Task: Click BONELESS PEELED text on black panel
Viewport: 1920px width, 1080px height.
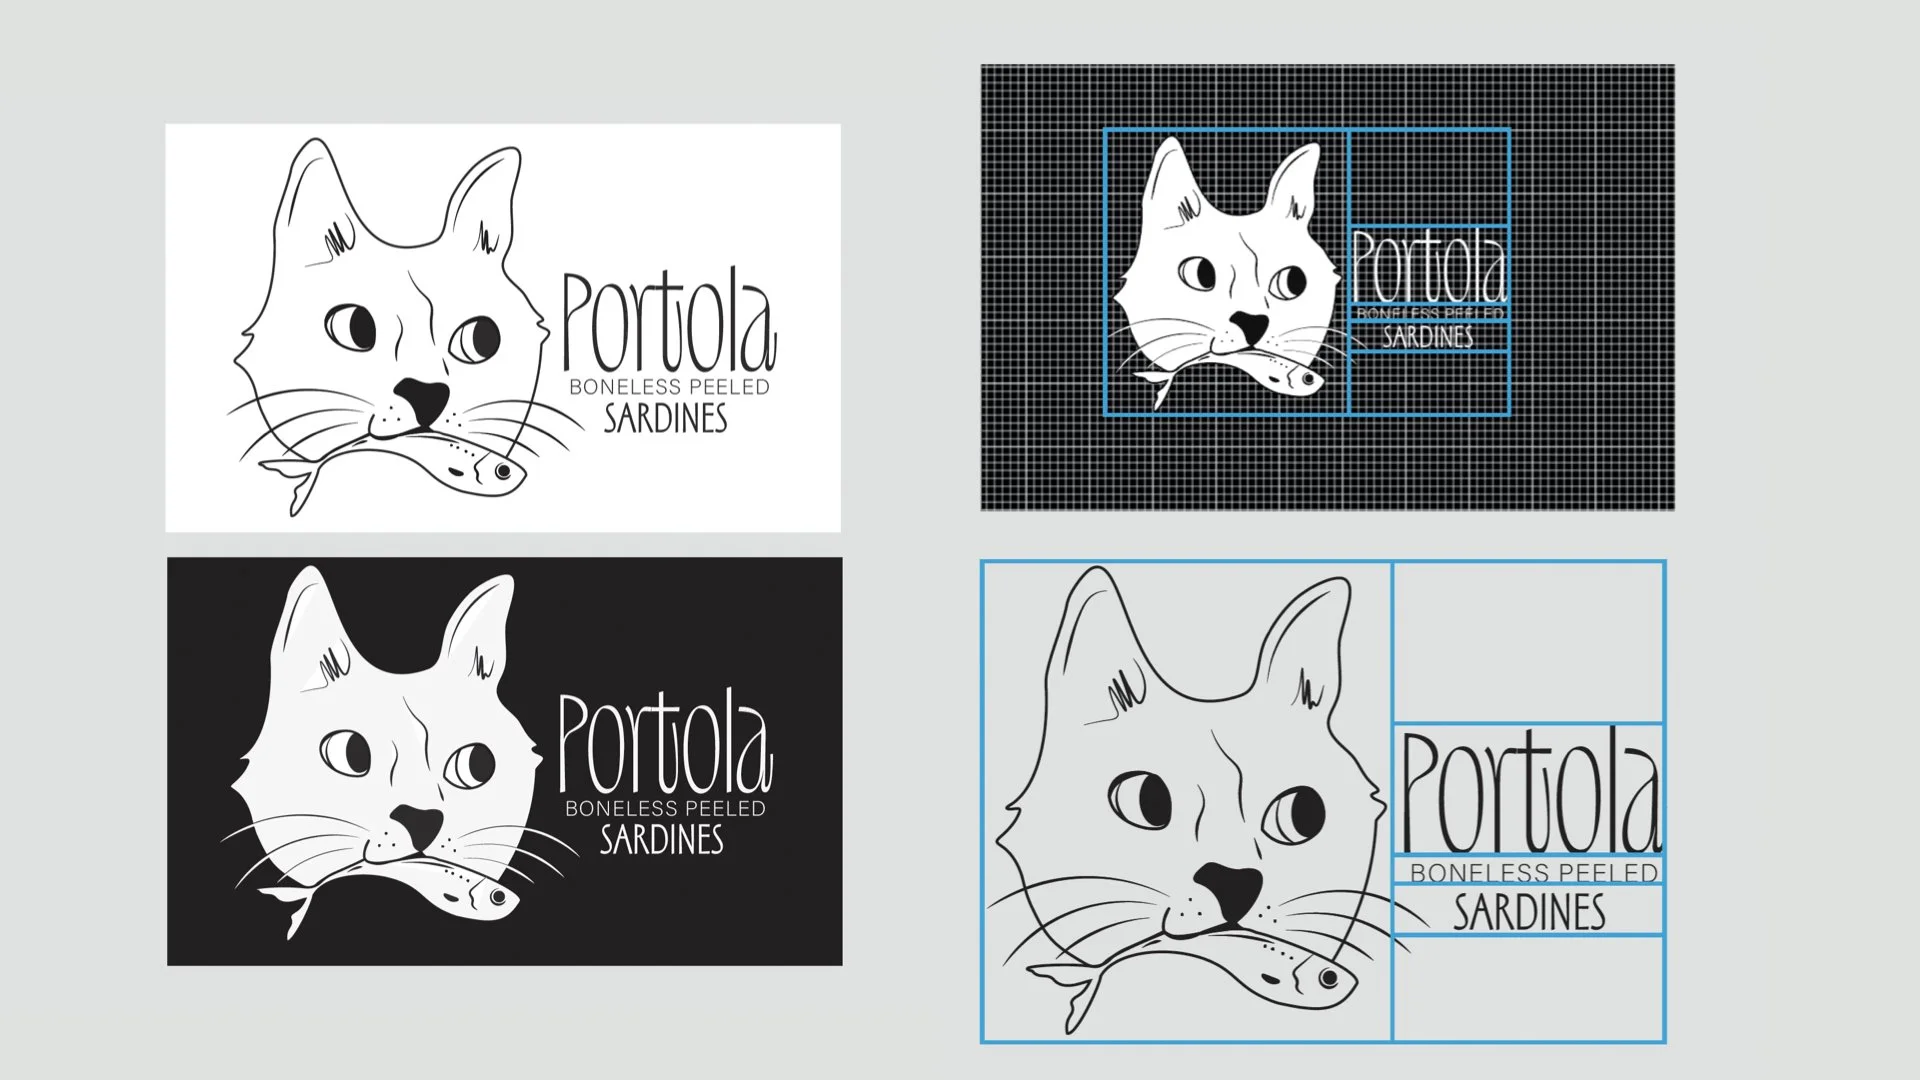Action: (665, 808)
